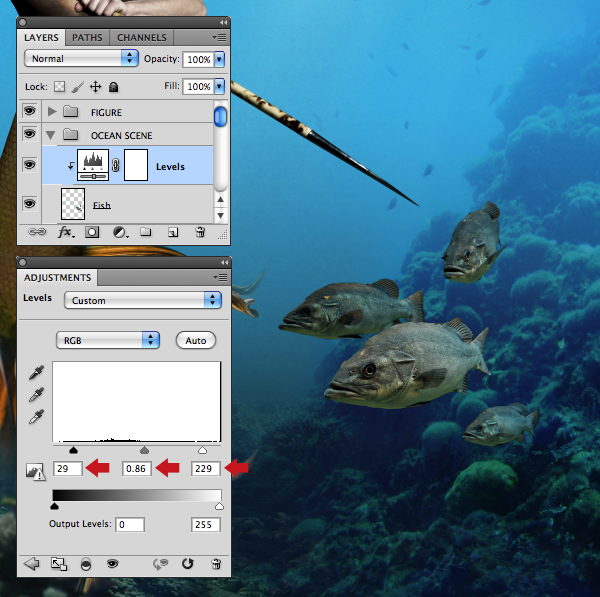The image size is (600, 597).
Task: Click the black input levels slider
Action: click(x=73, y=450)
